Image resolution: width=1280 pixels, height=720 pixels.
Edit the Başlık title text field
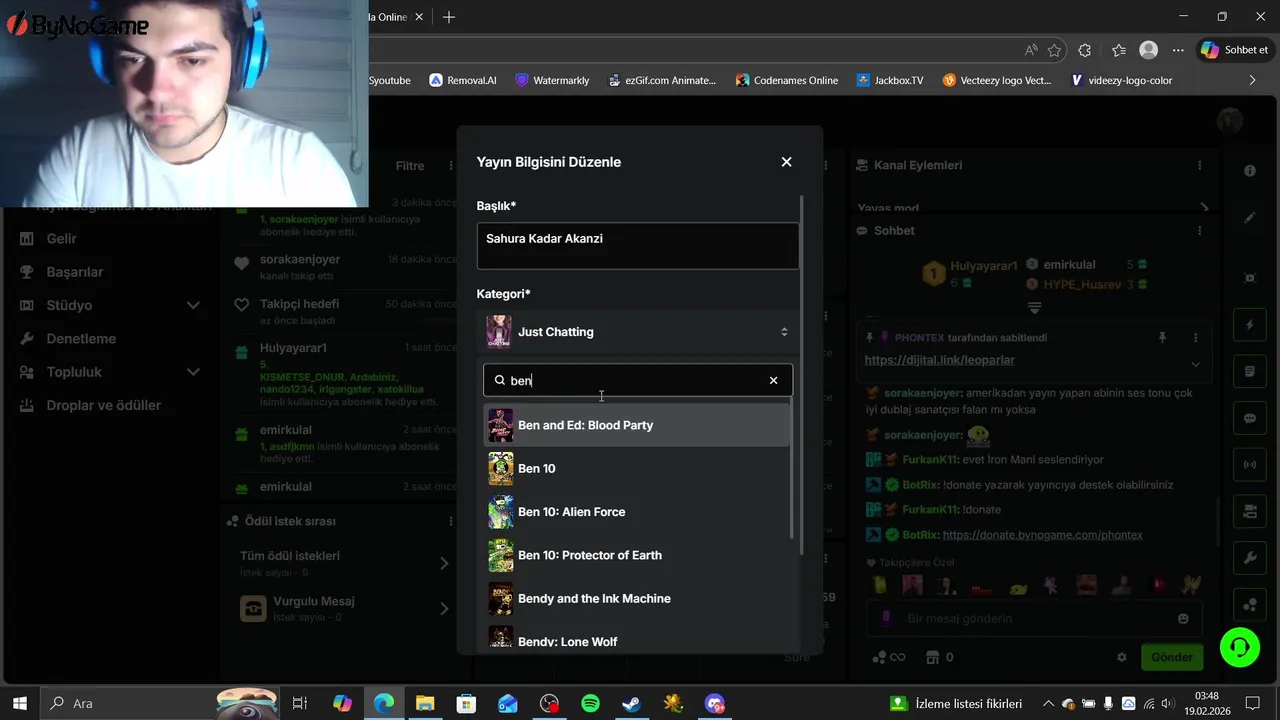(x=638, y=246)
